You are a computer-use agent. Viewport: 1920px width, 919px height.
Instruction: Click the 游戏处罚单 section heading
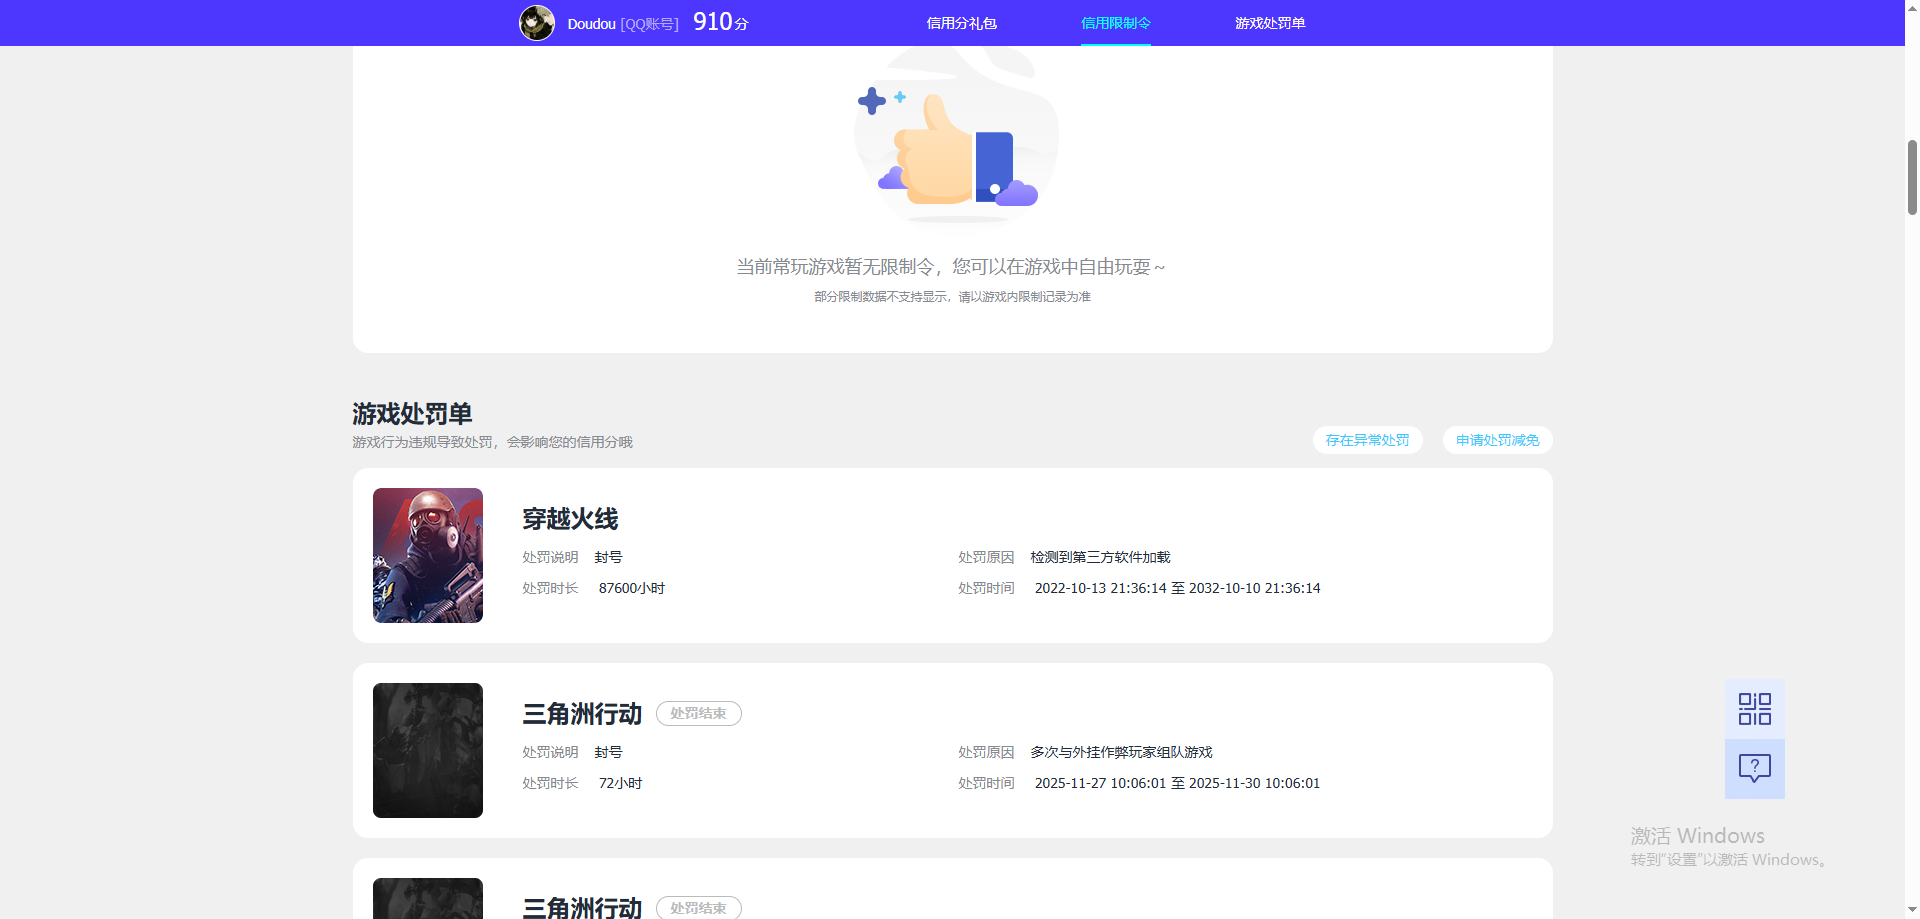(x=411, y=413)
